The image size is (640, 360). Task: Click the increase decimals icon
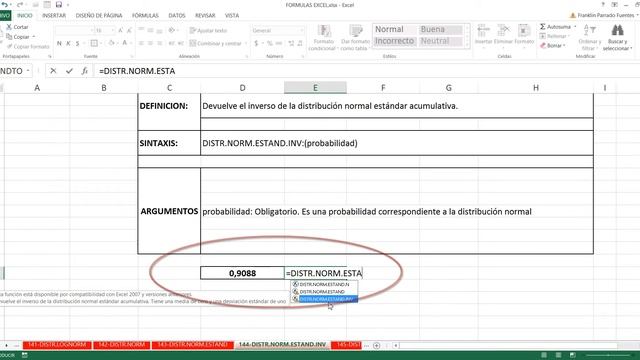click(x=291, y=43)
